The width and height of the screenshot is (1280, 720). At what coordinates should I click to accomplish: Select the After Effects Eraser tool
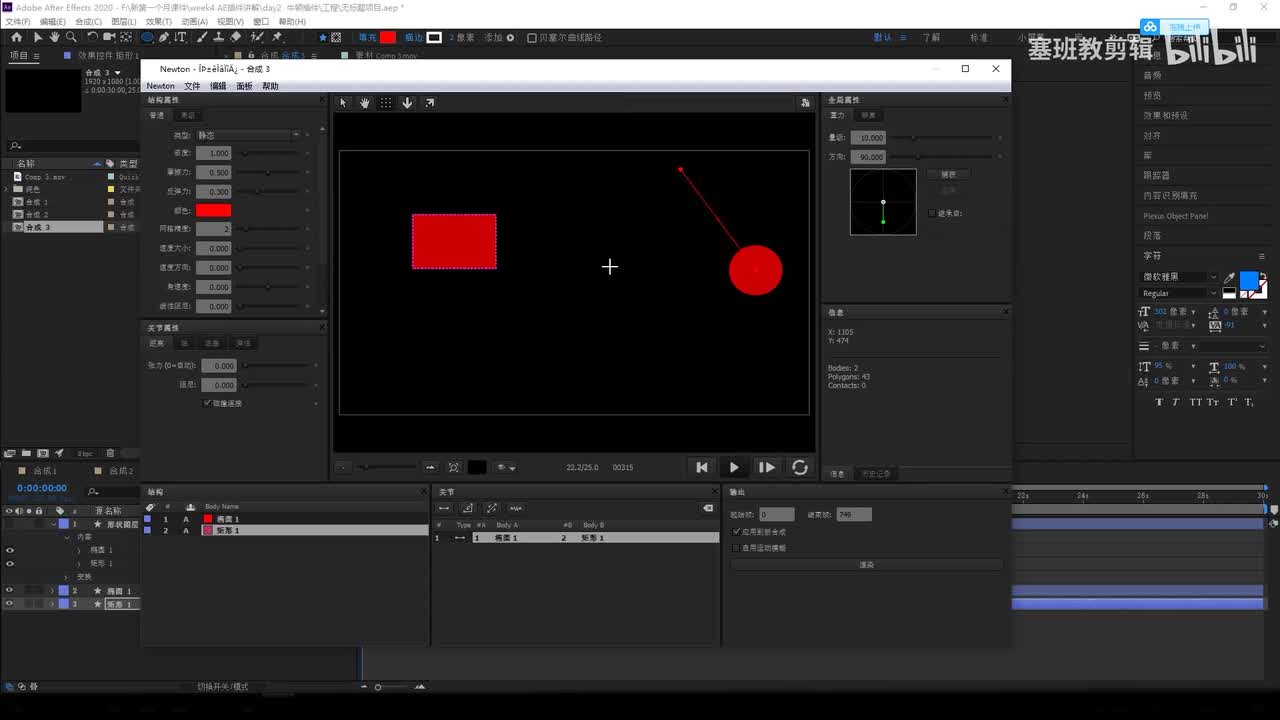click(236, 37)
